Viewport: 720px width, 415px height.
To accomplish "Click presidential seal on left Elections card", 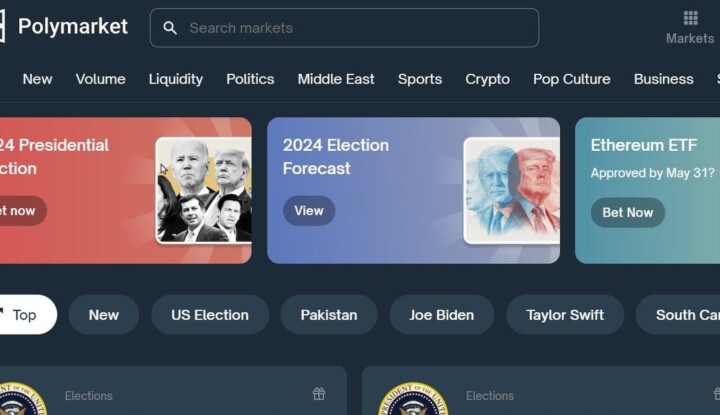I will tap(20, 400).
